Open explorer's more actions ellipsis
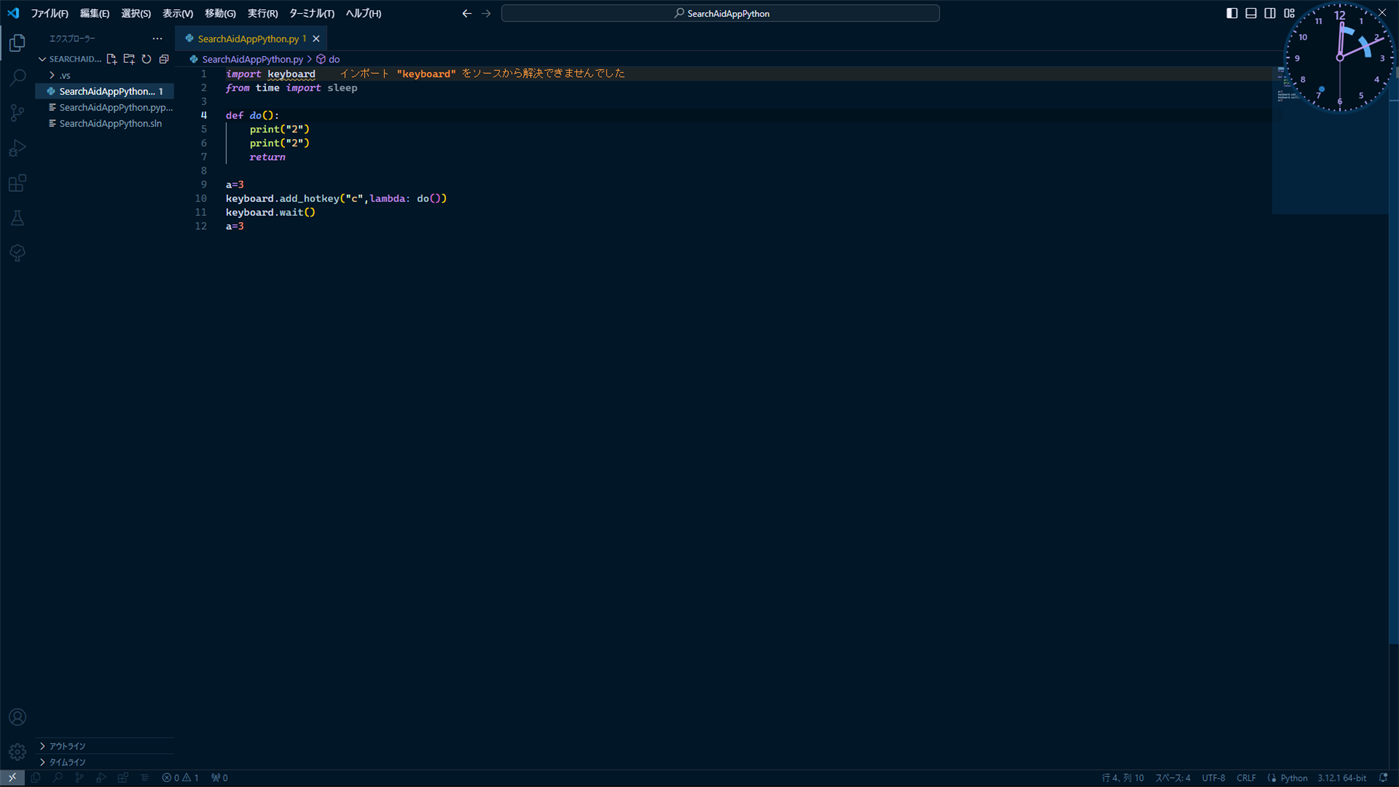This screenshot has width=1399, height=787. point(157,39)
